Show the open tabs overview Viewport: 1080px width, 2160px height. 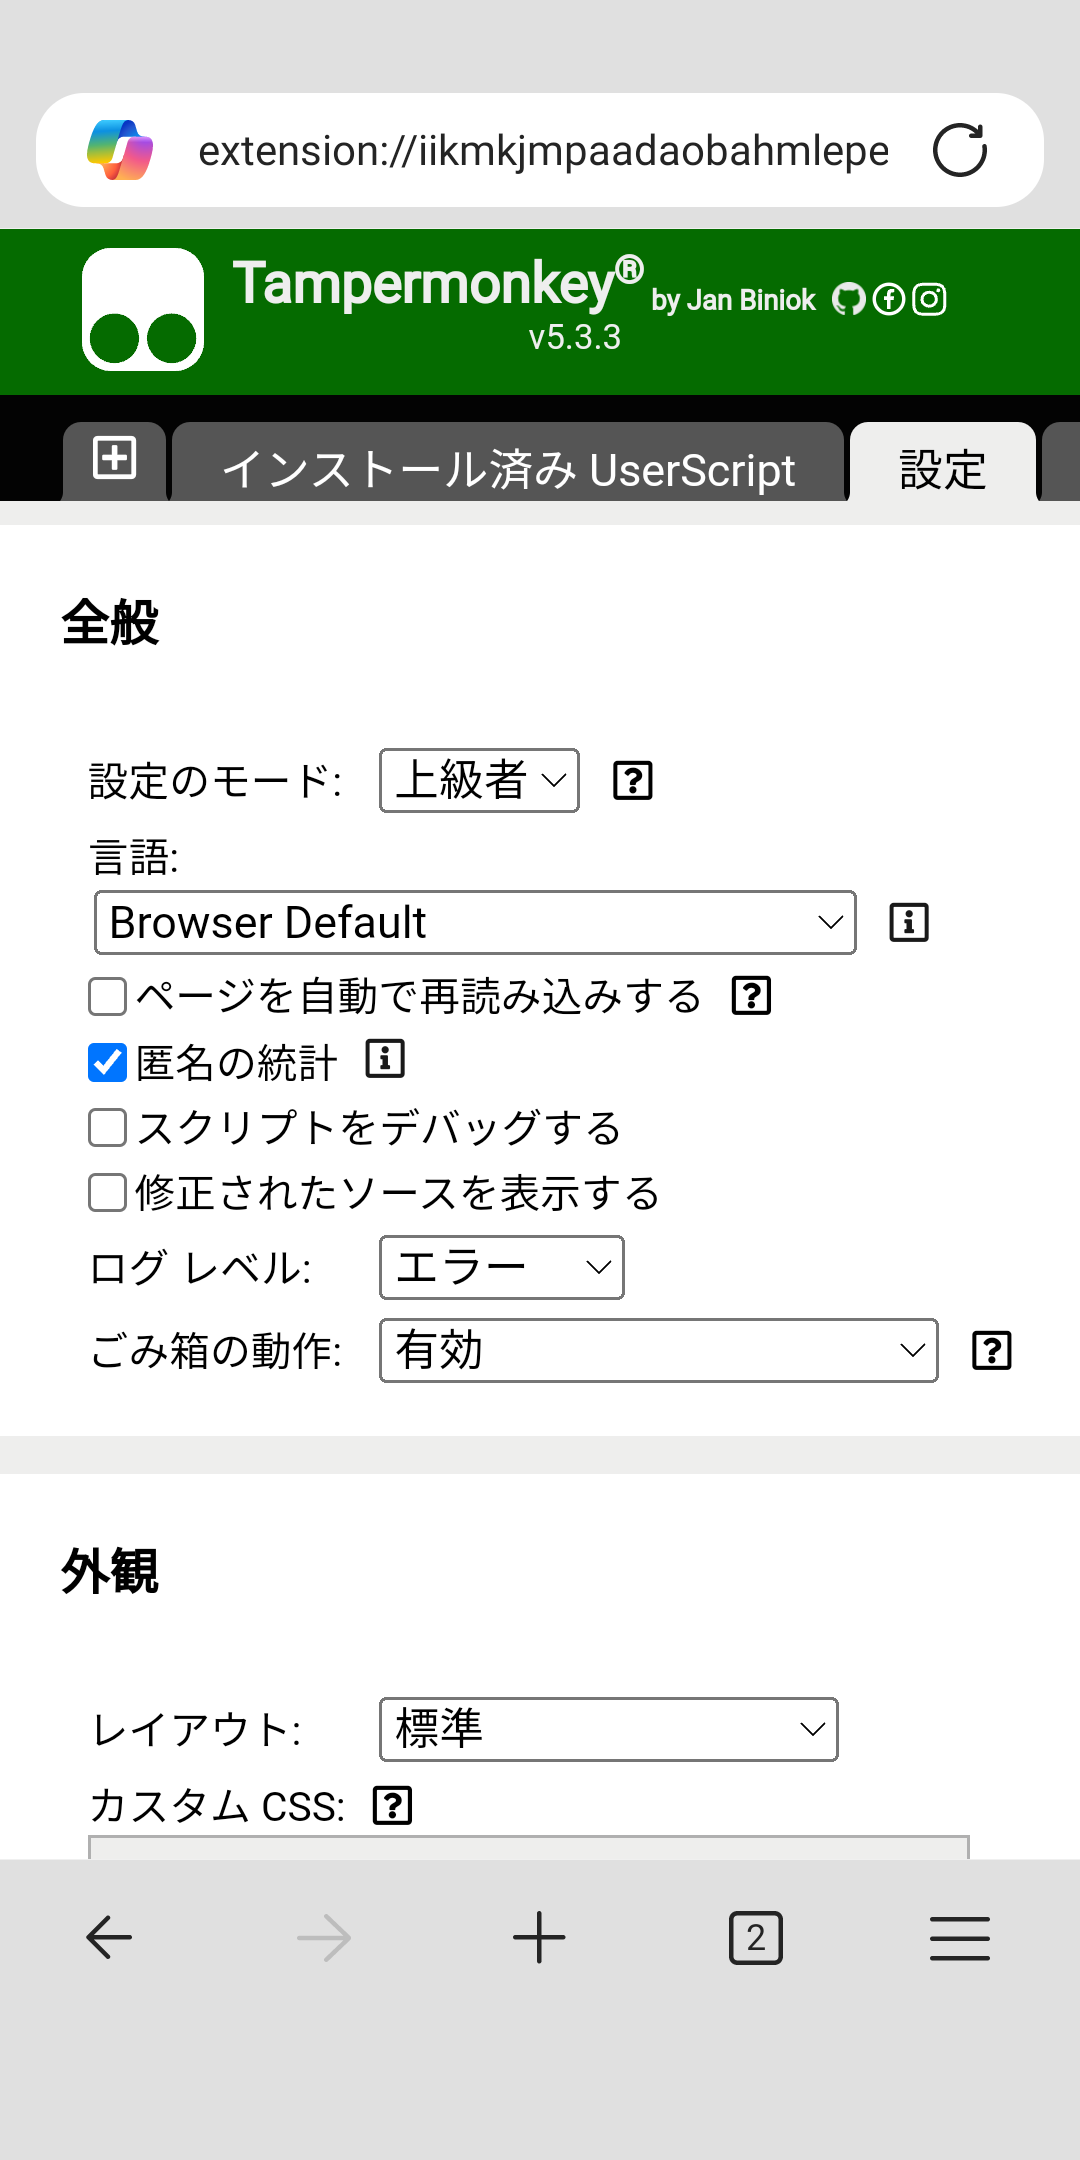point(756,1936)
